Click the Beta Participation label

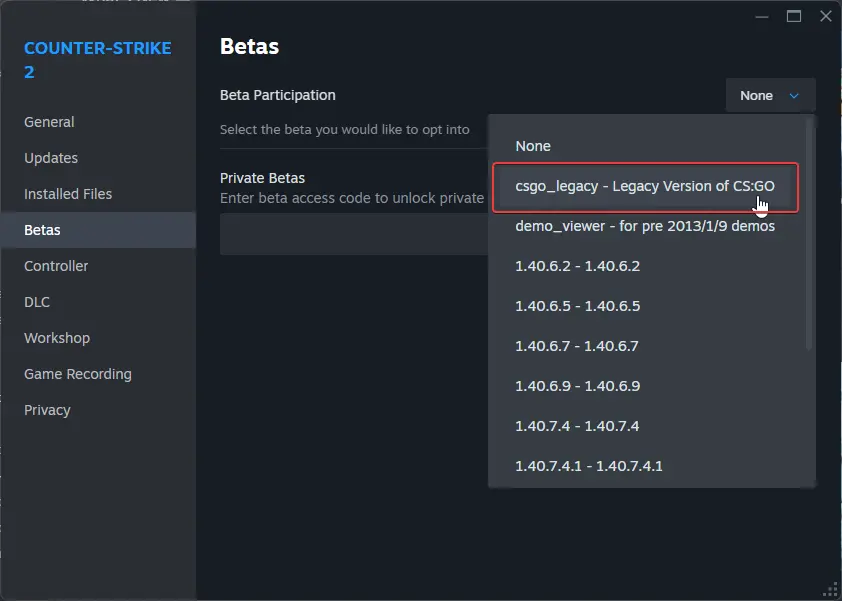pos(278,95)
